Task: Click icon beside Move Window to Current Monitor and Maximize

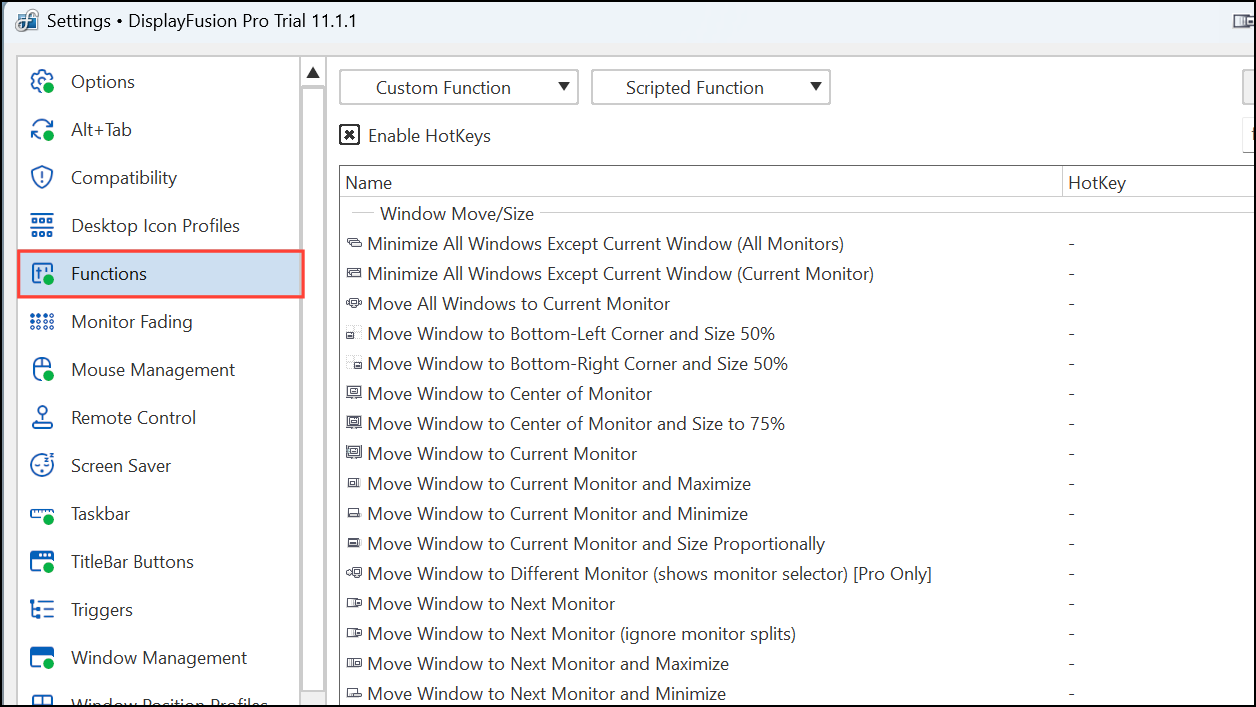Action: (x=353, y=484)
